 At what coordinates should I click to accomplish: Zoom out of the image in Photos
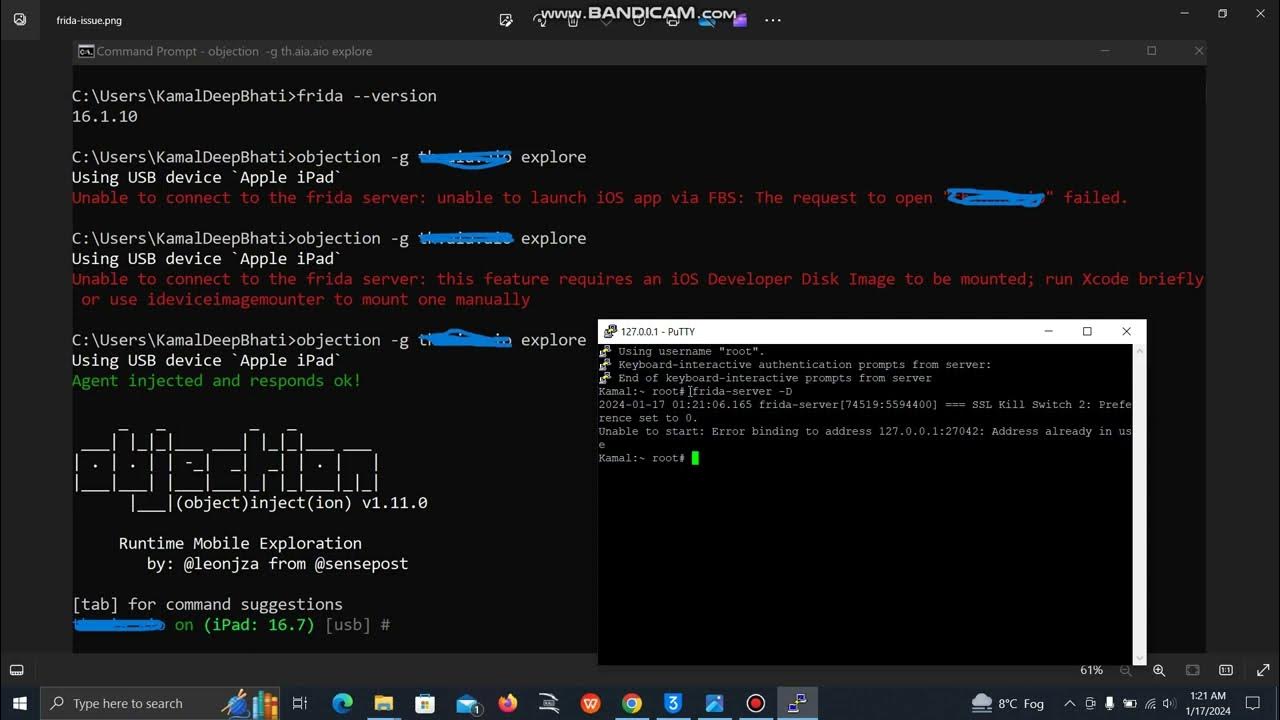[x=1126, y=670]
